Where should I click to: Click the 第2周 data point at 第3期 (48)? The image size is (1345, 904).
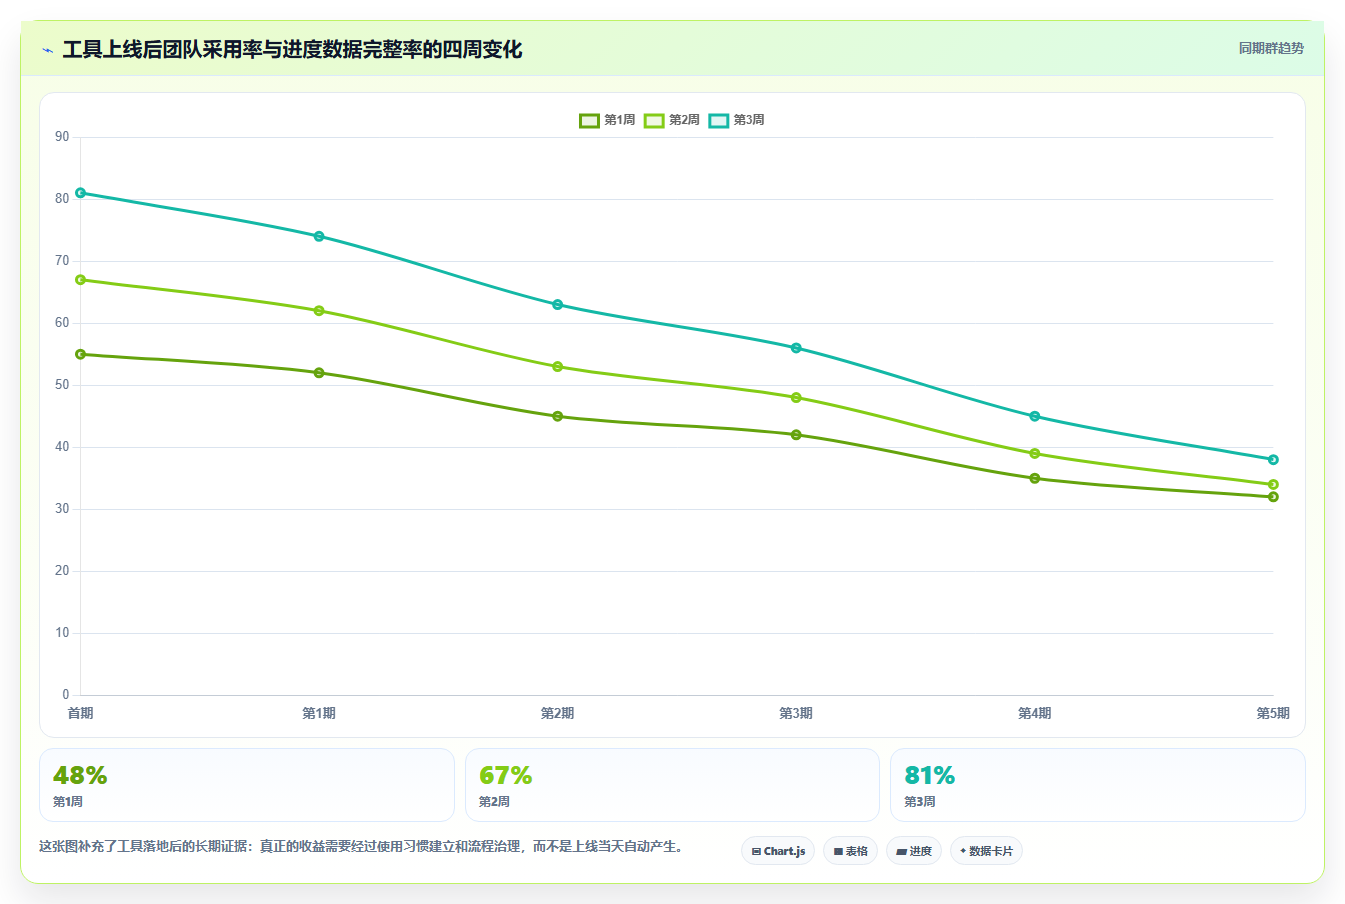click(796, 398)
